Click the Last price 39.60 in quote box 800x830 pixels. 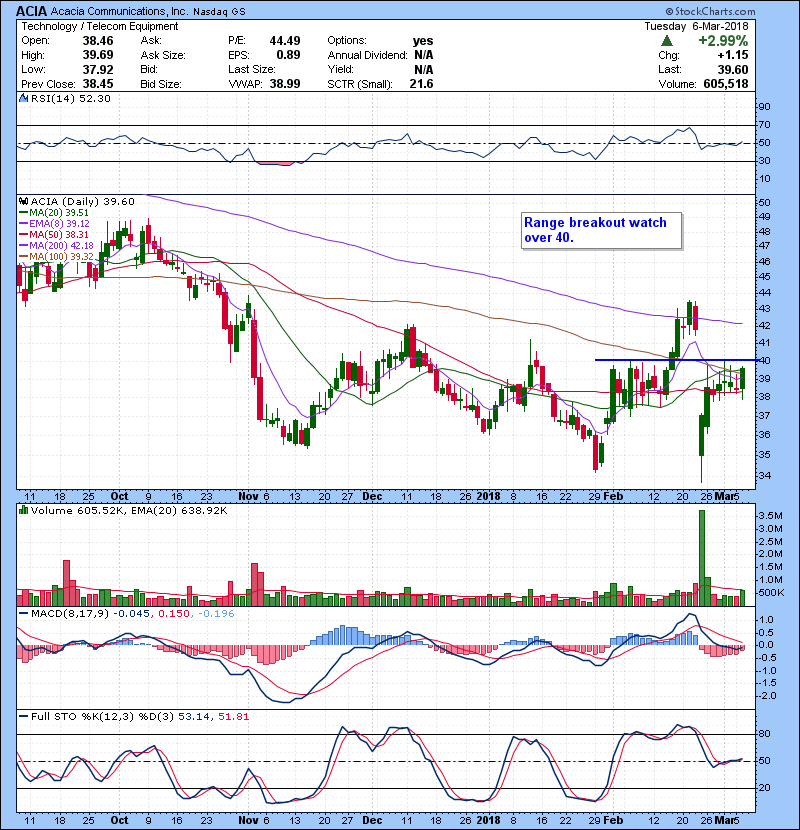point(733,69)
